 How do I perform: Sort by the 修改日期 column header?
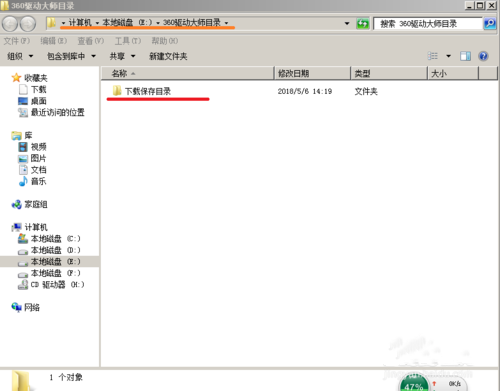313,73
